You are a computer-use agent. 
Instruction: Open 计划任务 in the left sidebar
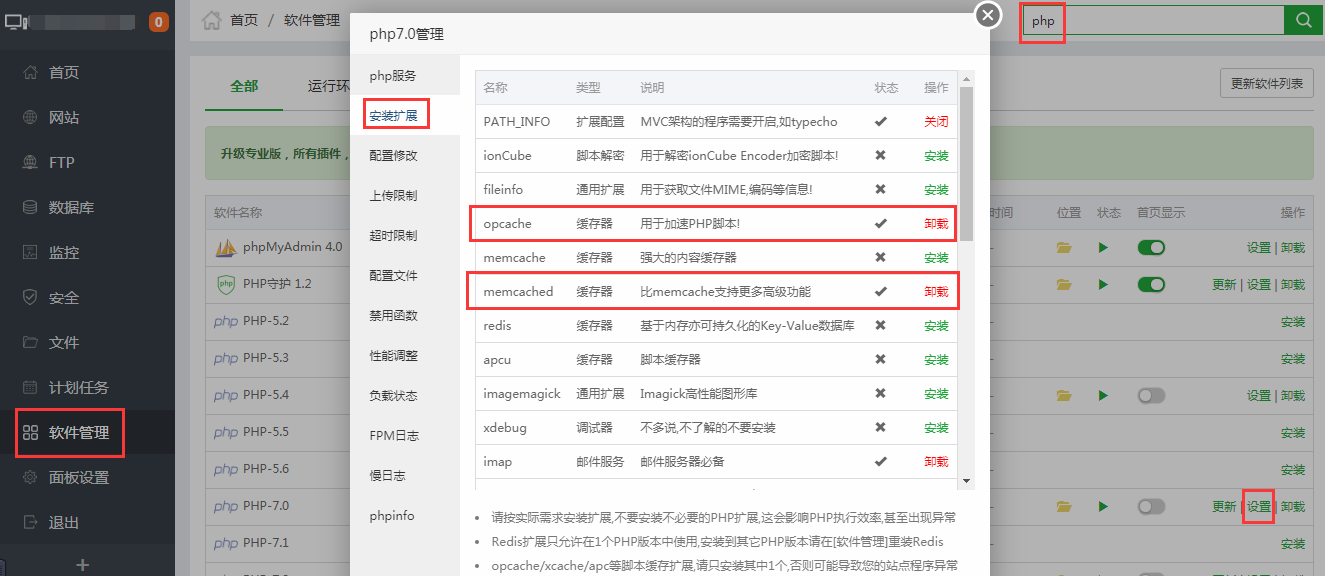pos(79,388)
